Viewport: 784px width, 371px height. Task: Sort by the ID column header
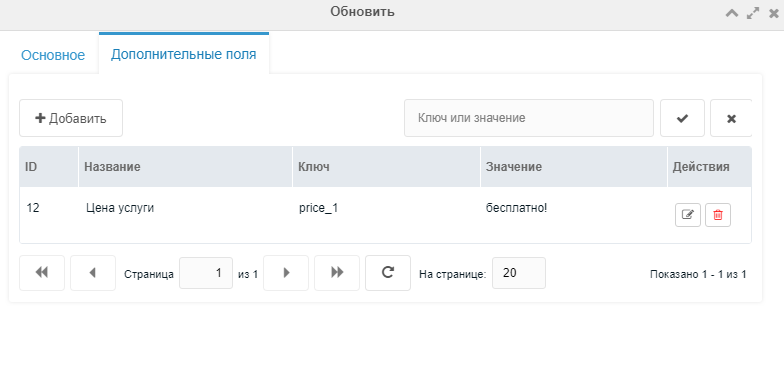(x=48, y=167)
